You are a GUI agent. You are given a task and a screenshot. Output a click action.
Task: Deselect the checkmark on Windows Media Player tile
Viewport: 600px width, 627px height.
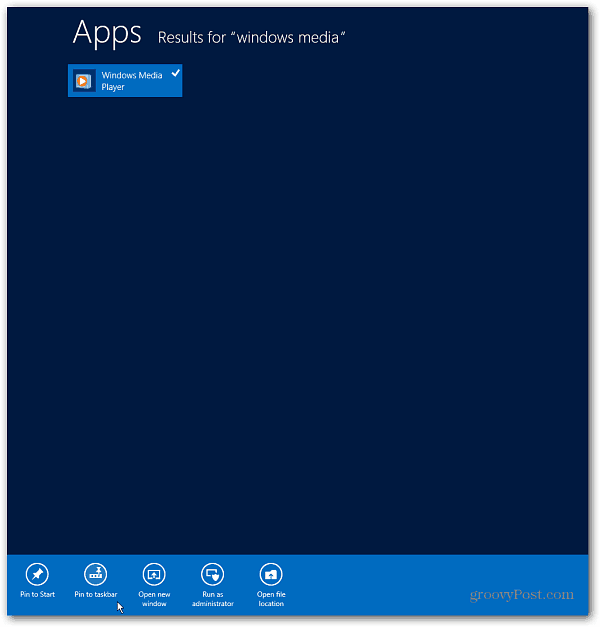176,73
